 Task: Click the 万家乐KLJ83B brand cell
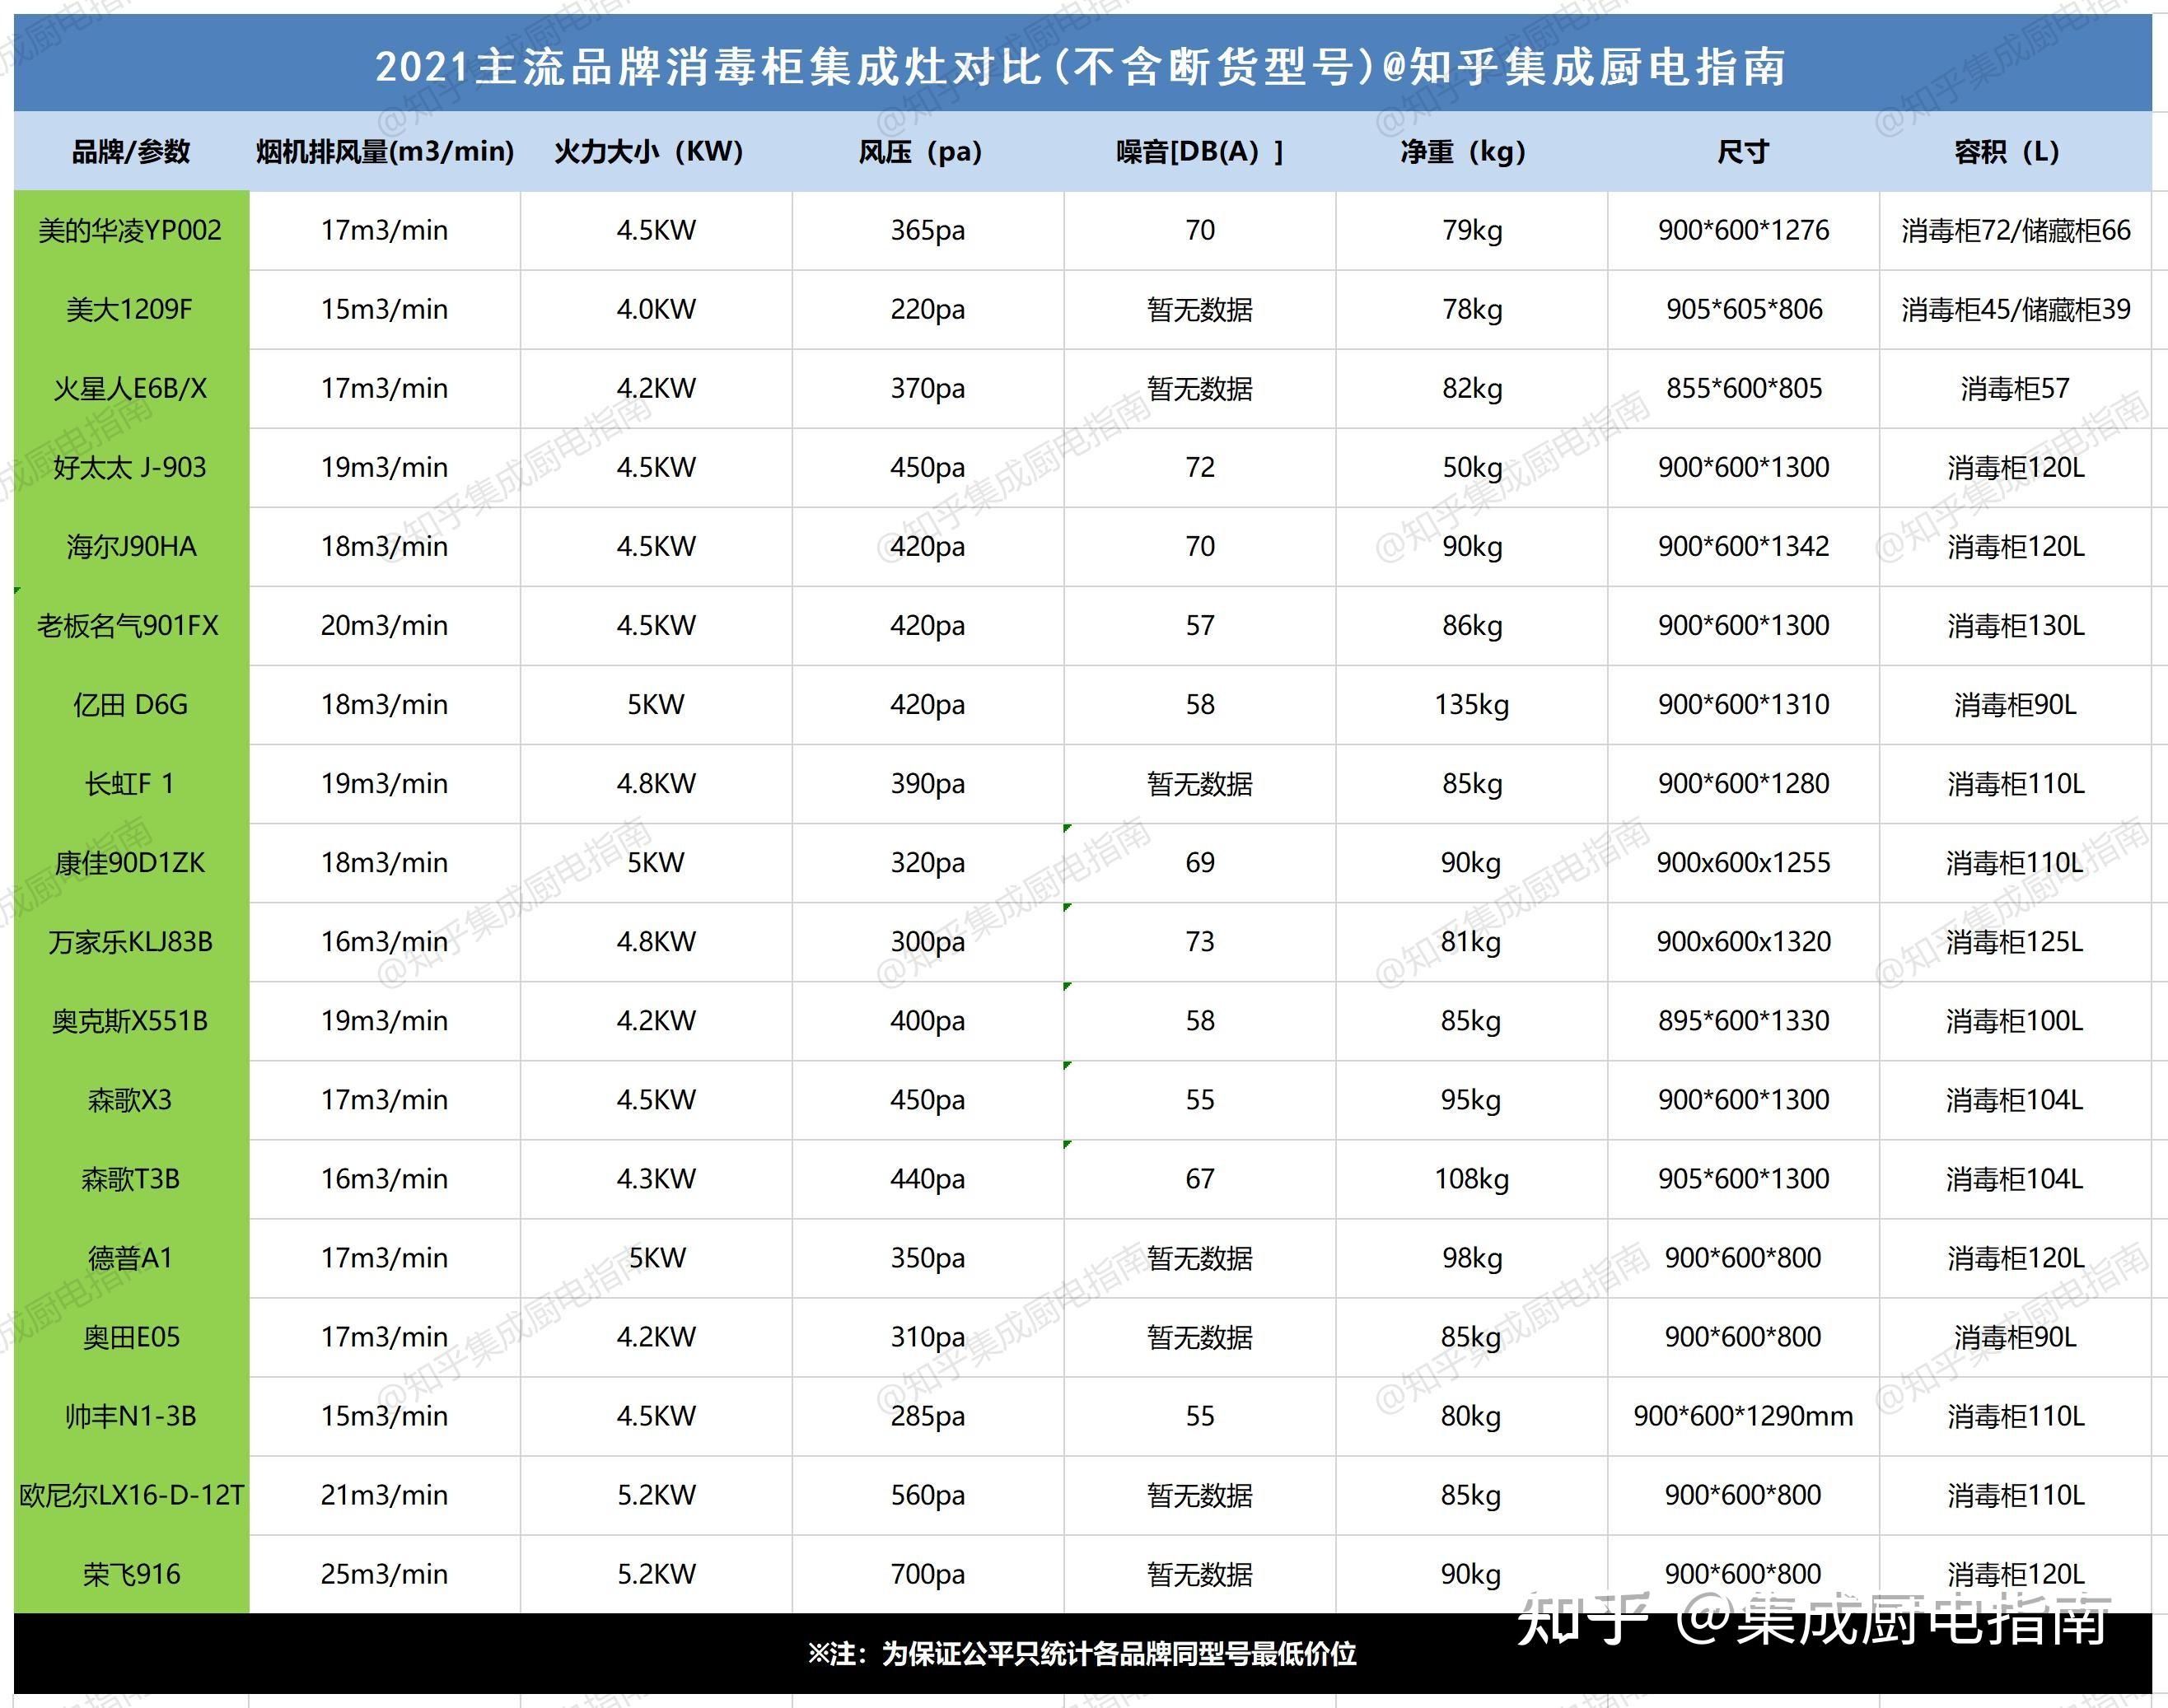click(131, 941)
